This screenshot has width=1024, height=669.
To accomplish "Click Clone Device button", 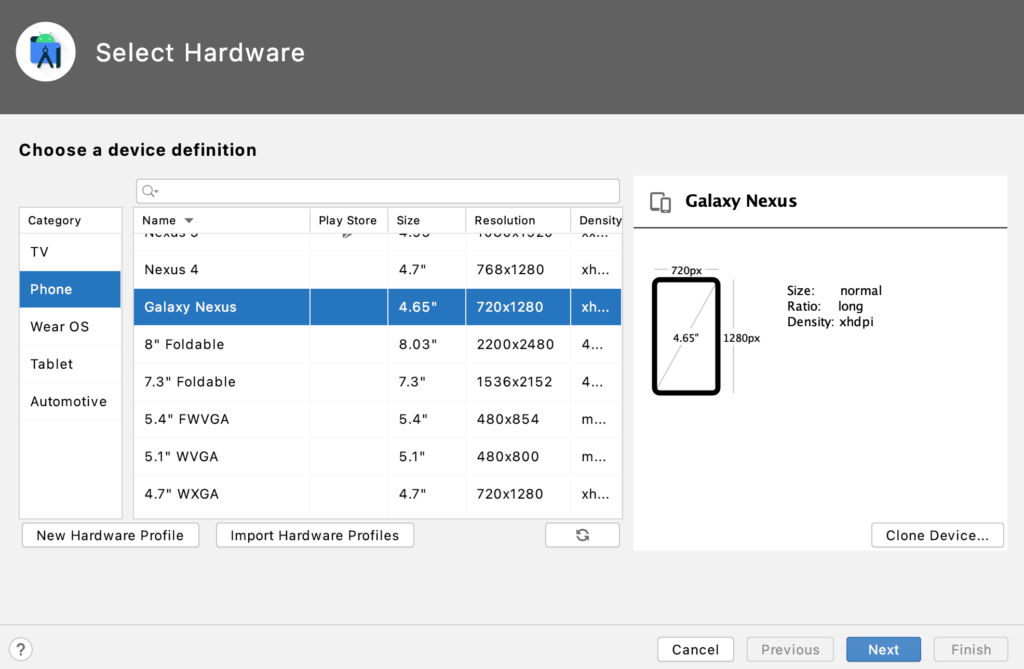I will point(937,535).
